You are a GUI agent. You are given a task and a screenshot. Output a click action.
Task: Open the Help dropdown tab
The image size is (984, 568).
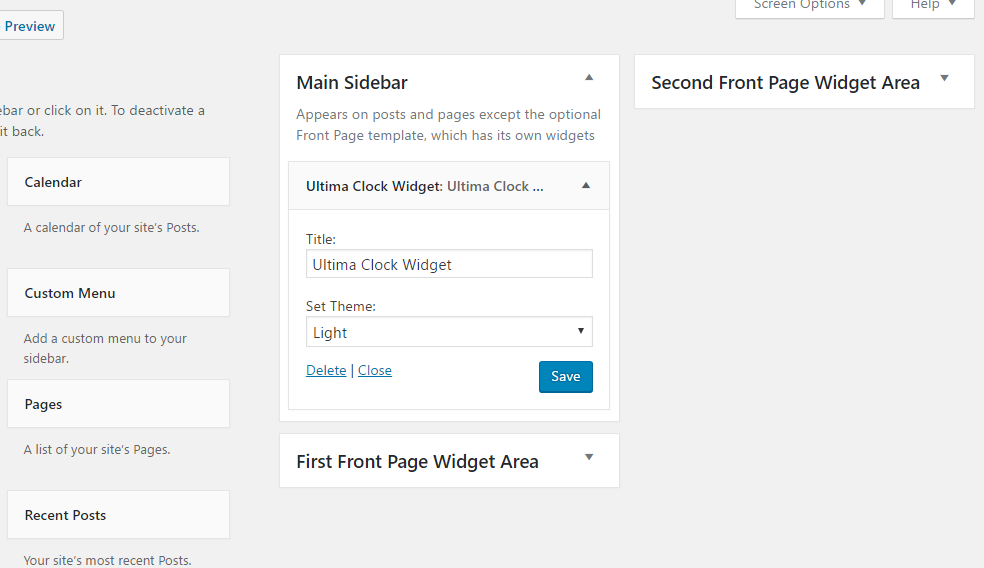point(933,6)
